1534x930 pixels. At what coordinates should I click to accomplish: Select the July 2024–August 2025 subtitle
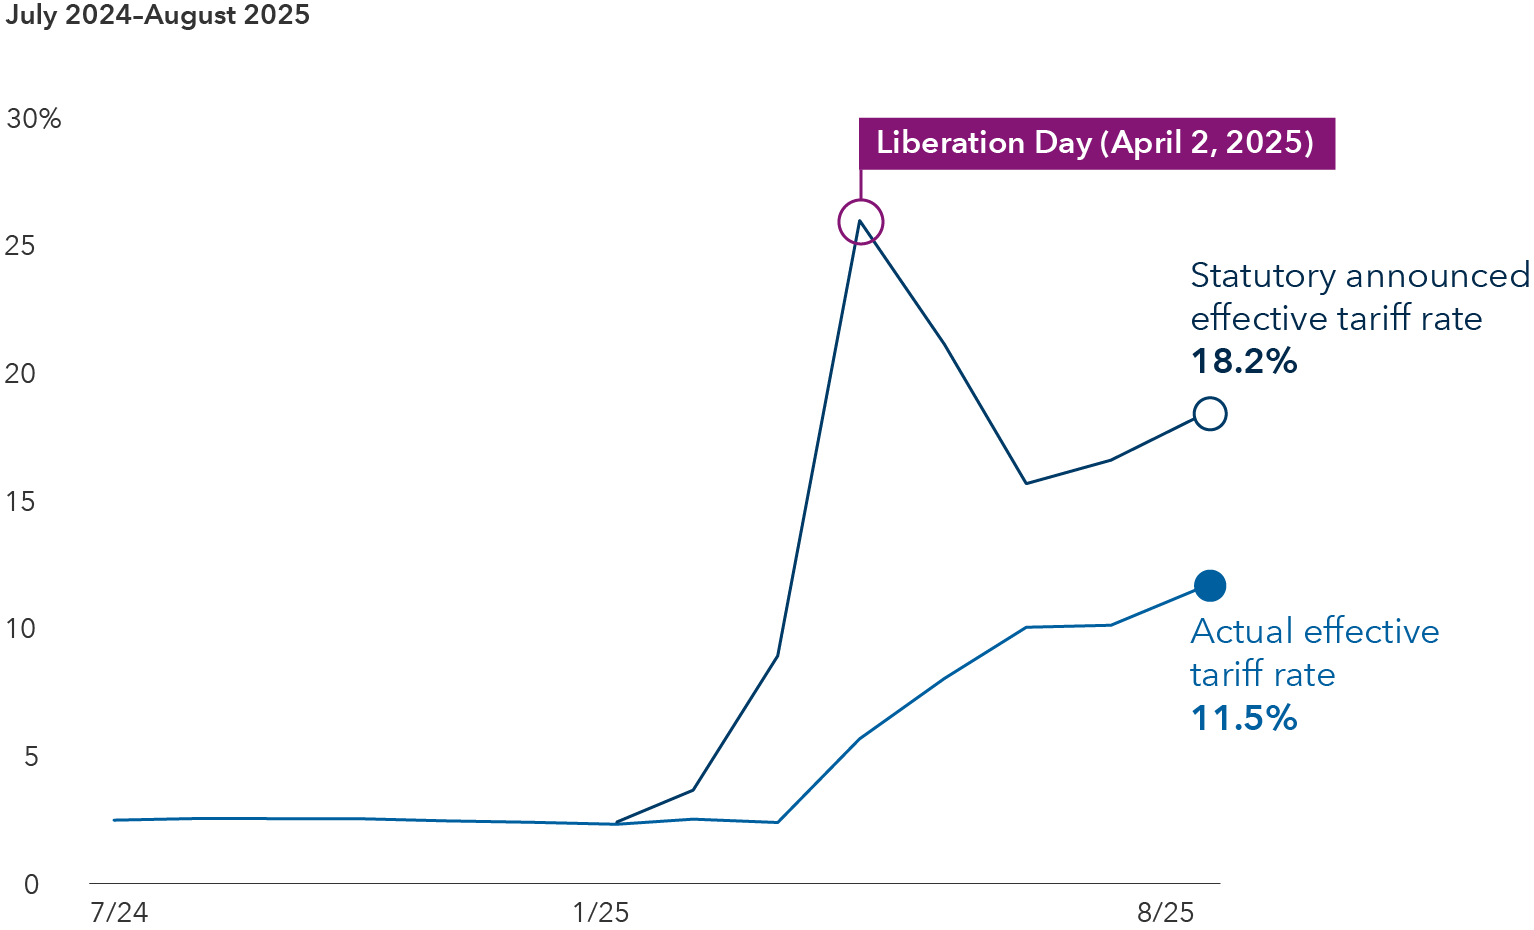(157, 15)
